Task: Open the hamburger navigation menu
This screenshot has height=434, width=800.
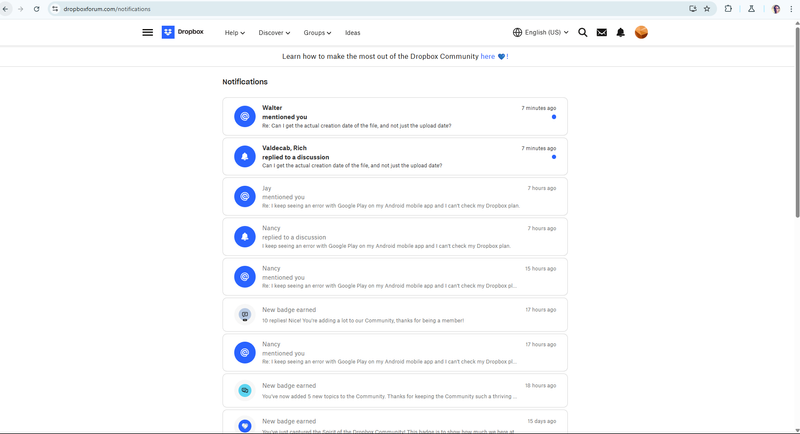Action: point(148,32)
